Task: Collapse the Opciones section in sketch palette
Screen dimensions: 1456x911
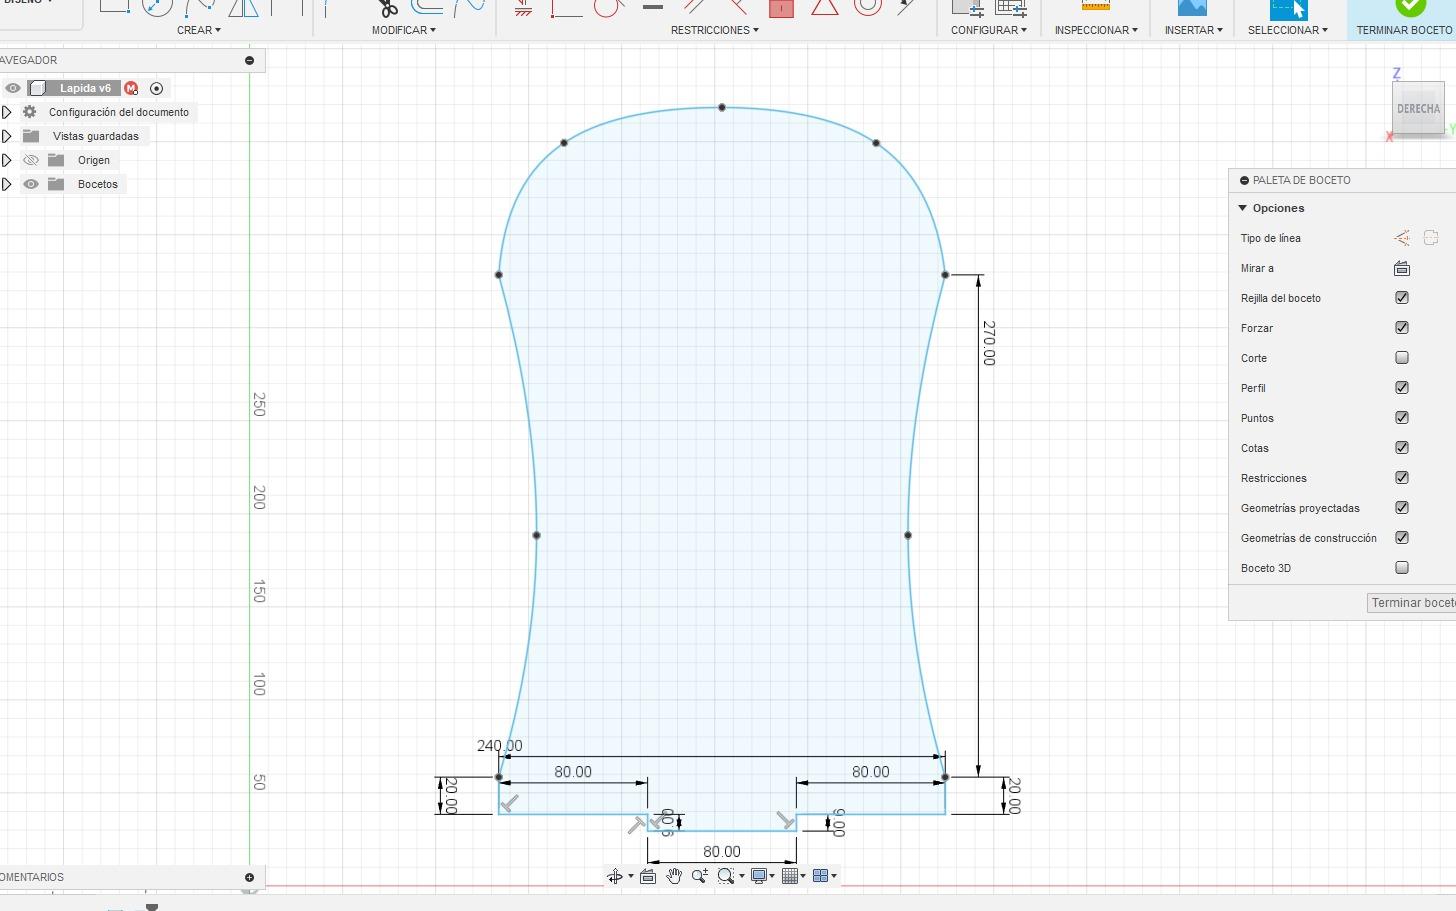Action: pyautogui.click(x=1243, y=208)
